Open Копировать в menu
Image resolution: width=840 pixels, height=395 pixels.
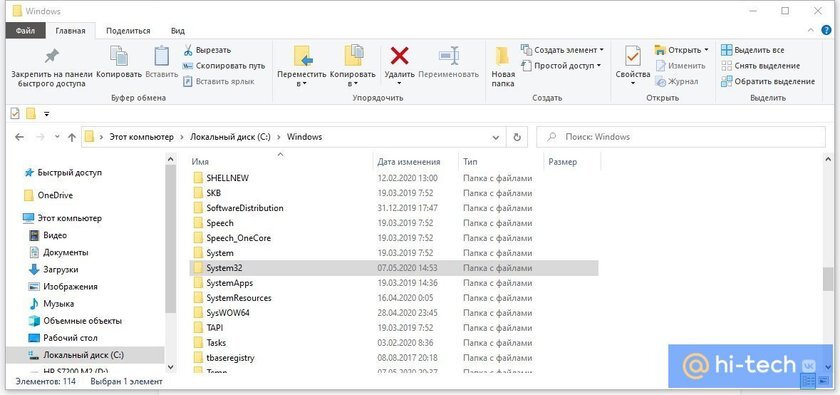(352, 66)
